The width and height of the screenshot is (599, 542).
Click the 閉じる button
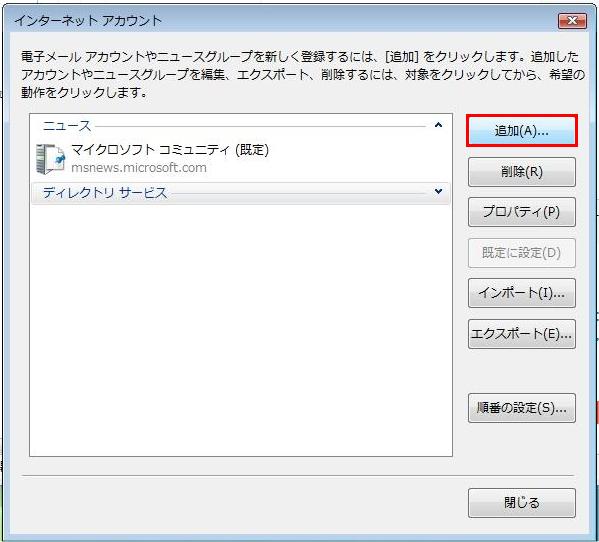click(521, 503)
